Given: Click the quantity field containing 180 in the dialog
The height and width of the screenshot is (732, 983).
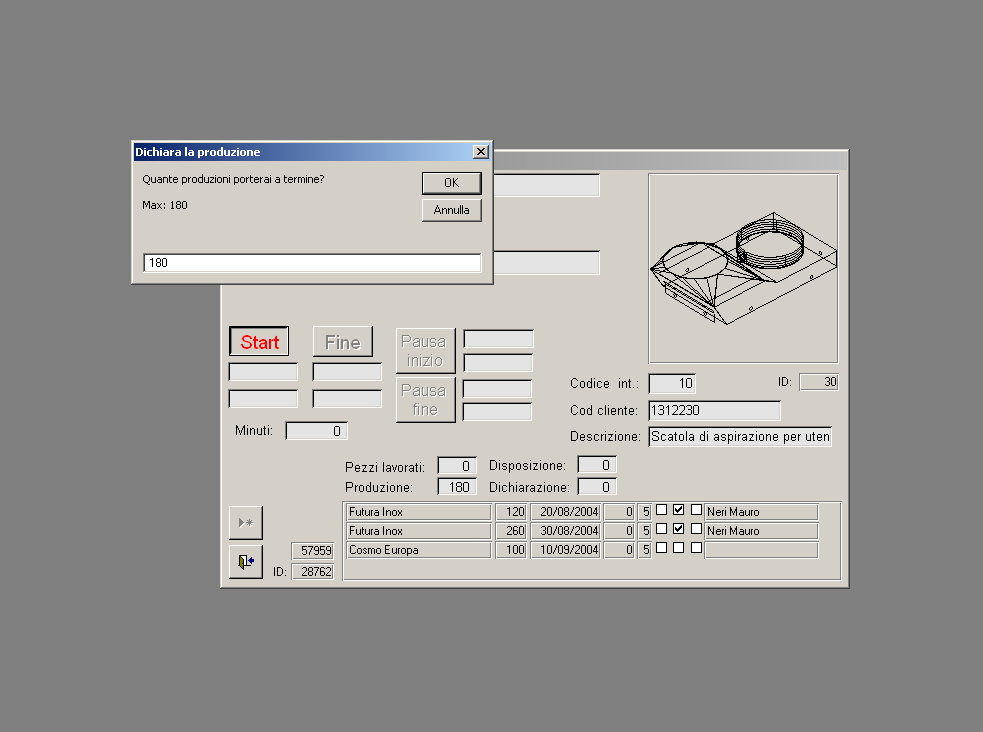Looking at the screenshot, I should 312,263.
